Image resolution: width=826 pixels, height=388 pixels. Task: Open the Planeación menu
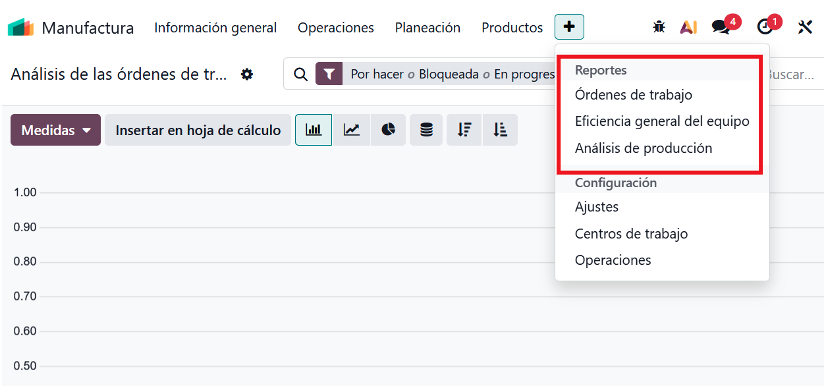click(428, 27)
